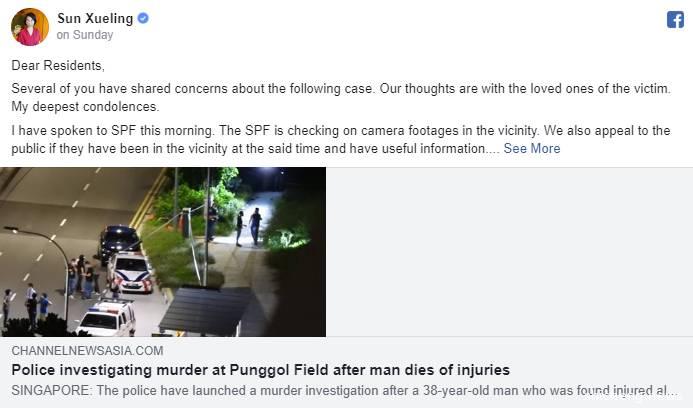
Task: Open Sun Xueling's profile picture
Action: pos(30,27)
